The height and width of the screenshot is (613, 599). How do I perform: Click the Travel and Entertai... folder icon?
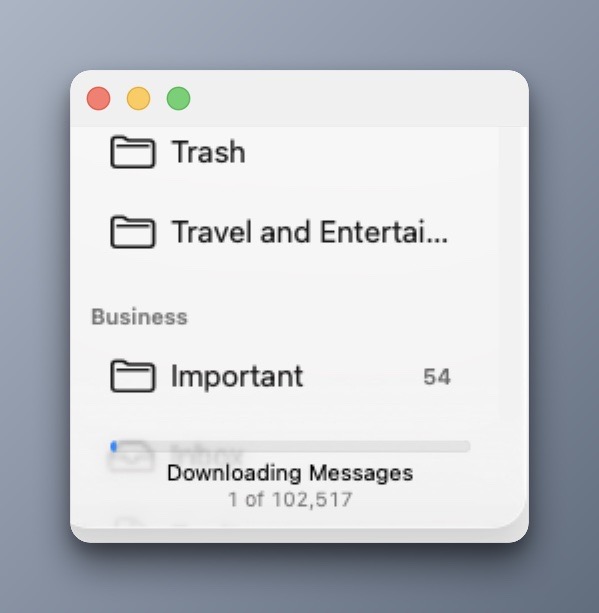pyautogui.click(x=133, y=232)
